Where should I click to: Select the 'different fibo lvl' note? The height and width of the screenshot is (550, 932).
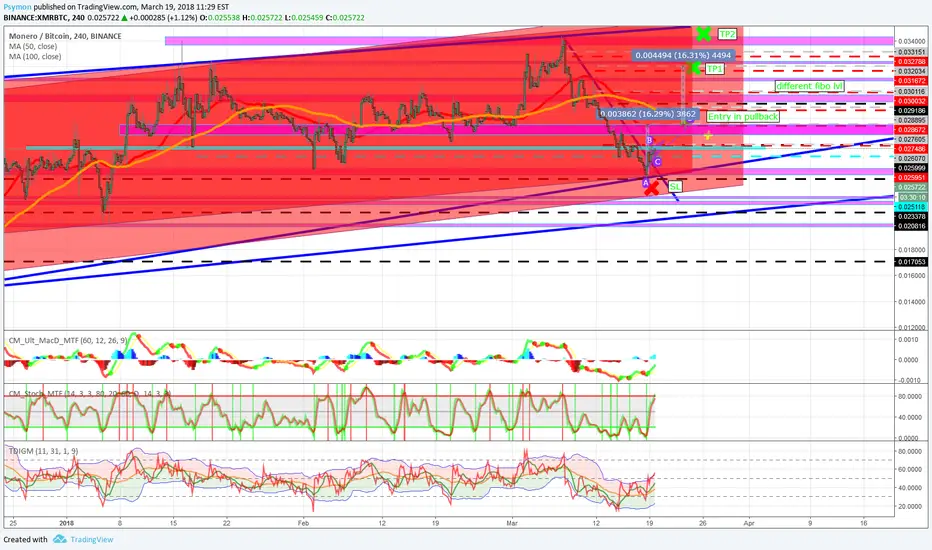[x=810, y=86]
